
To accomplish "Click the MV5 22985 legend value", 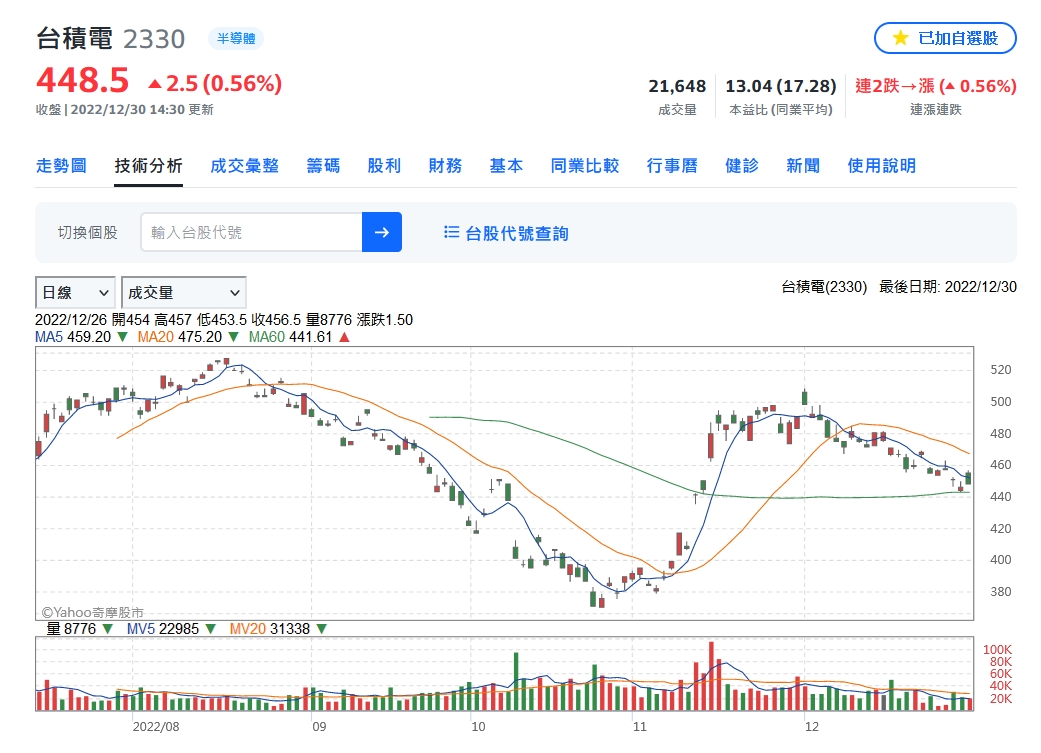I will (163, 628).
